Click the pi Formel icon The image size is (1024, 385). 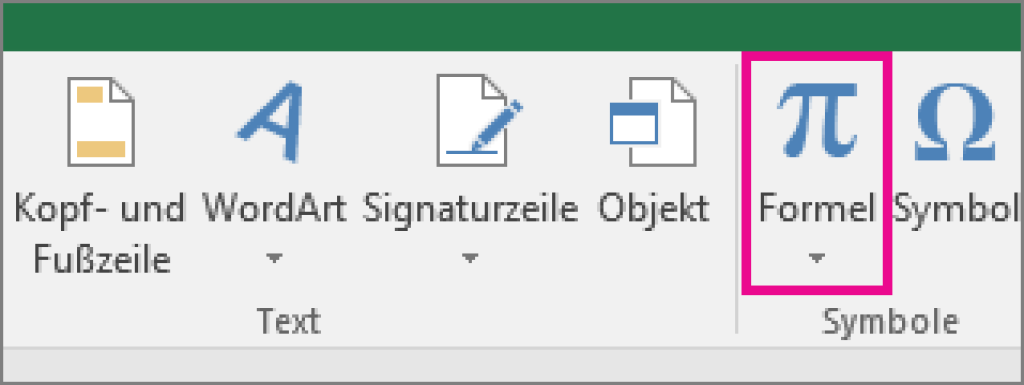tap(817, 120)
